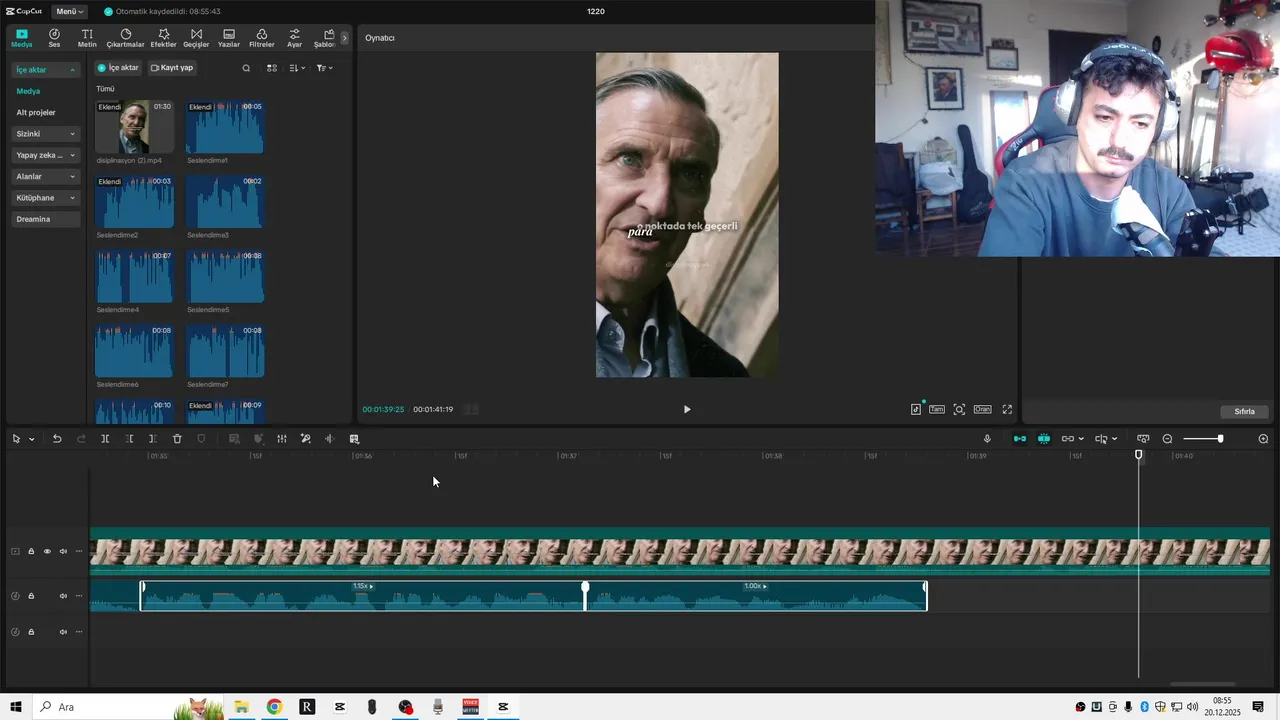The image size is (1280, 720).
Task: Play the preview in the player
Action: 687,409
